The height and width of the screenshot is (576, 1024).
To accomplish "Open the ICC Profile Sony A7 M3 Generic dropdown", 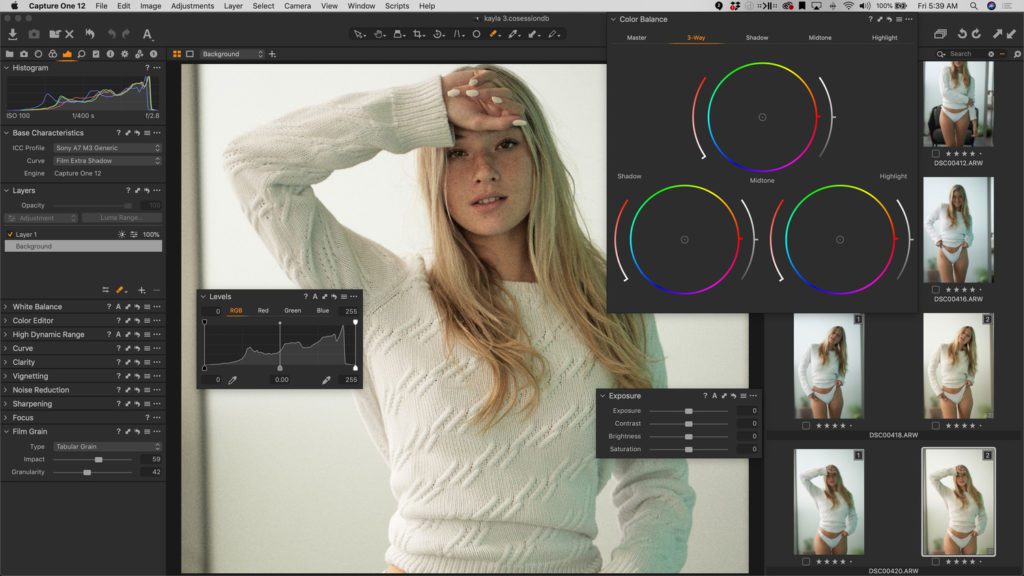I will pos(107,148).
